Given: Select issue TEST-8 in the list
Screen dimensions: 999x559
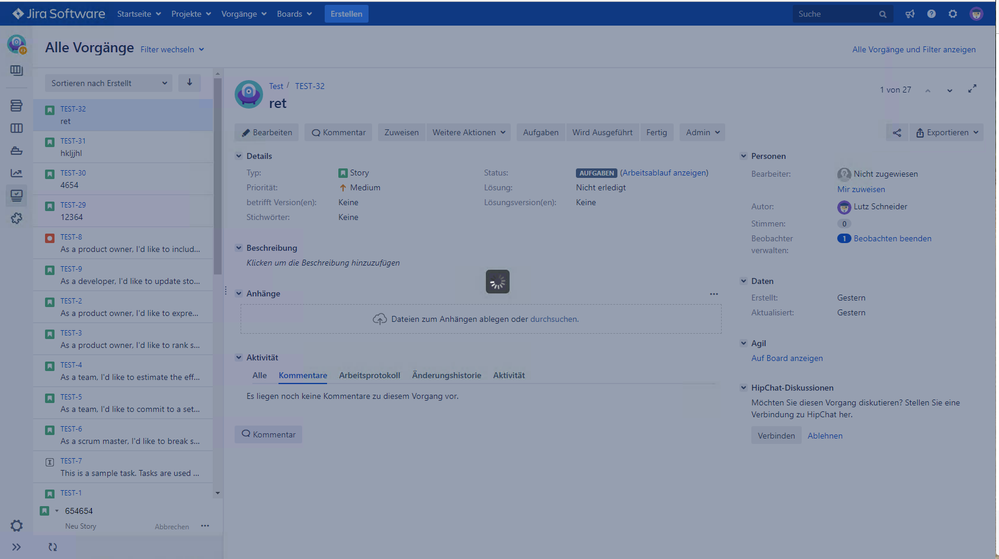Looking at the screenshot, I should coord(123,243).
